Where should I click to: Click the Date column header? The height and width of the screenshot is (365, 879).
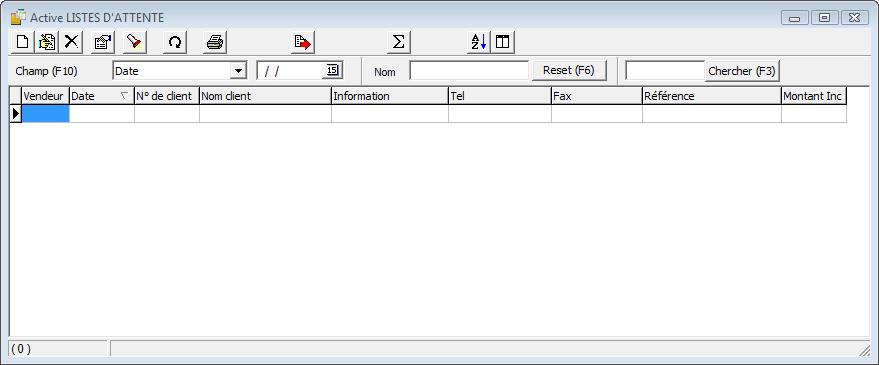pos(101,96)
